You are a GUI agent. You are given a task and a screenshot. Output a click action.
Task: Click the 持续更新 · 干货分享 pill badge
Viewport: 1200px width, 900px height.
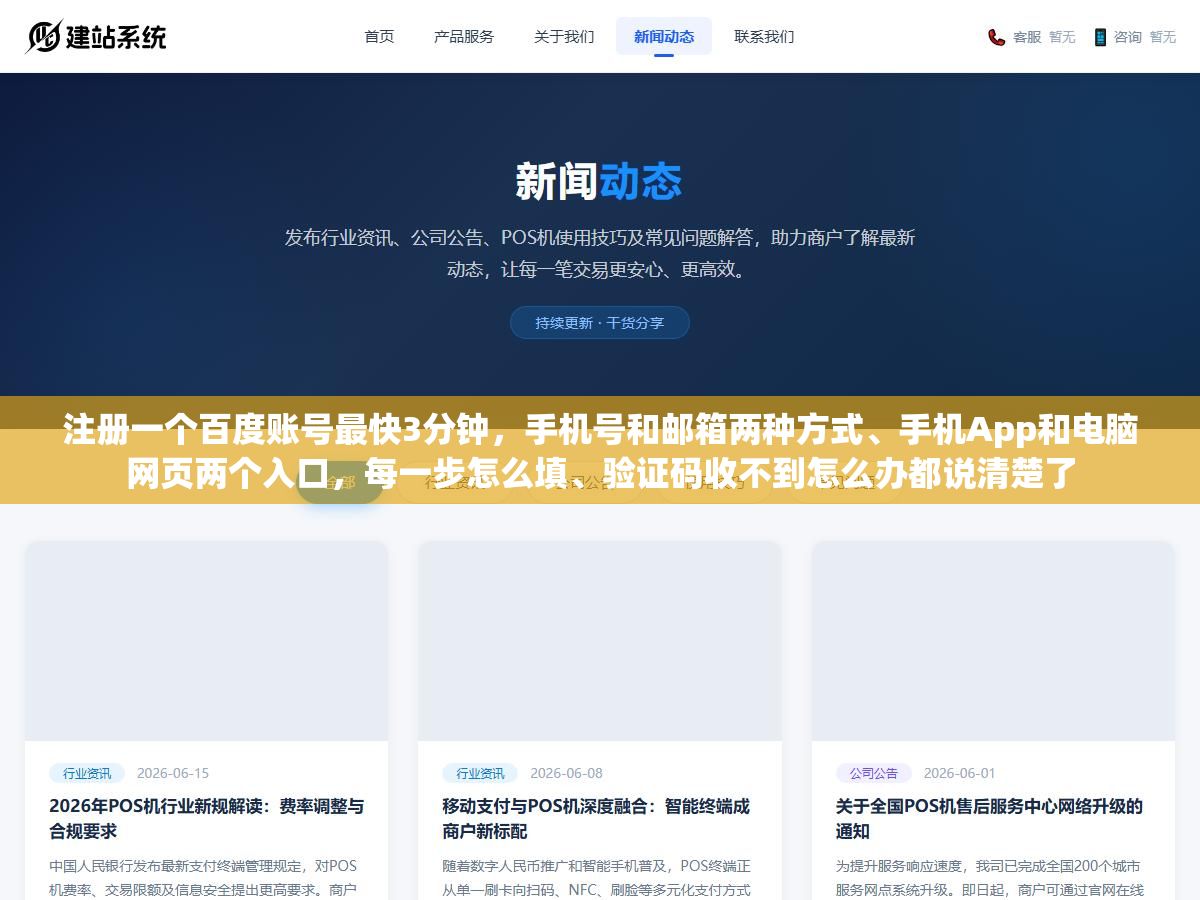coord(600,323)
